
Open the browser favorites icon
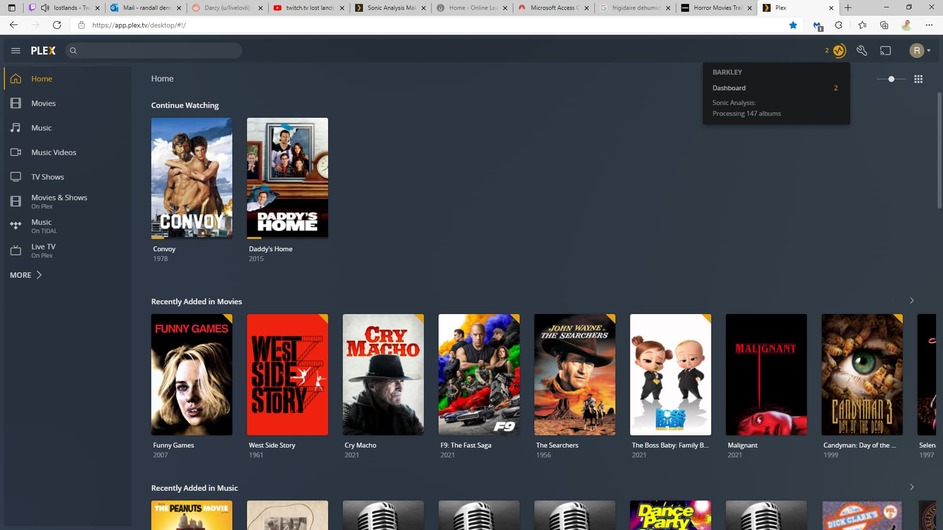tap(862, 25)
